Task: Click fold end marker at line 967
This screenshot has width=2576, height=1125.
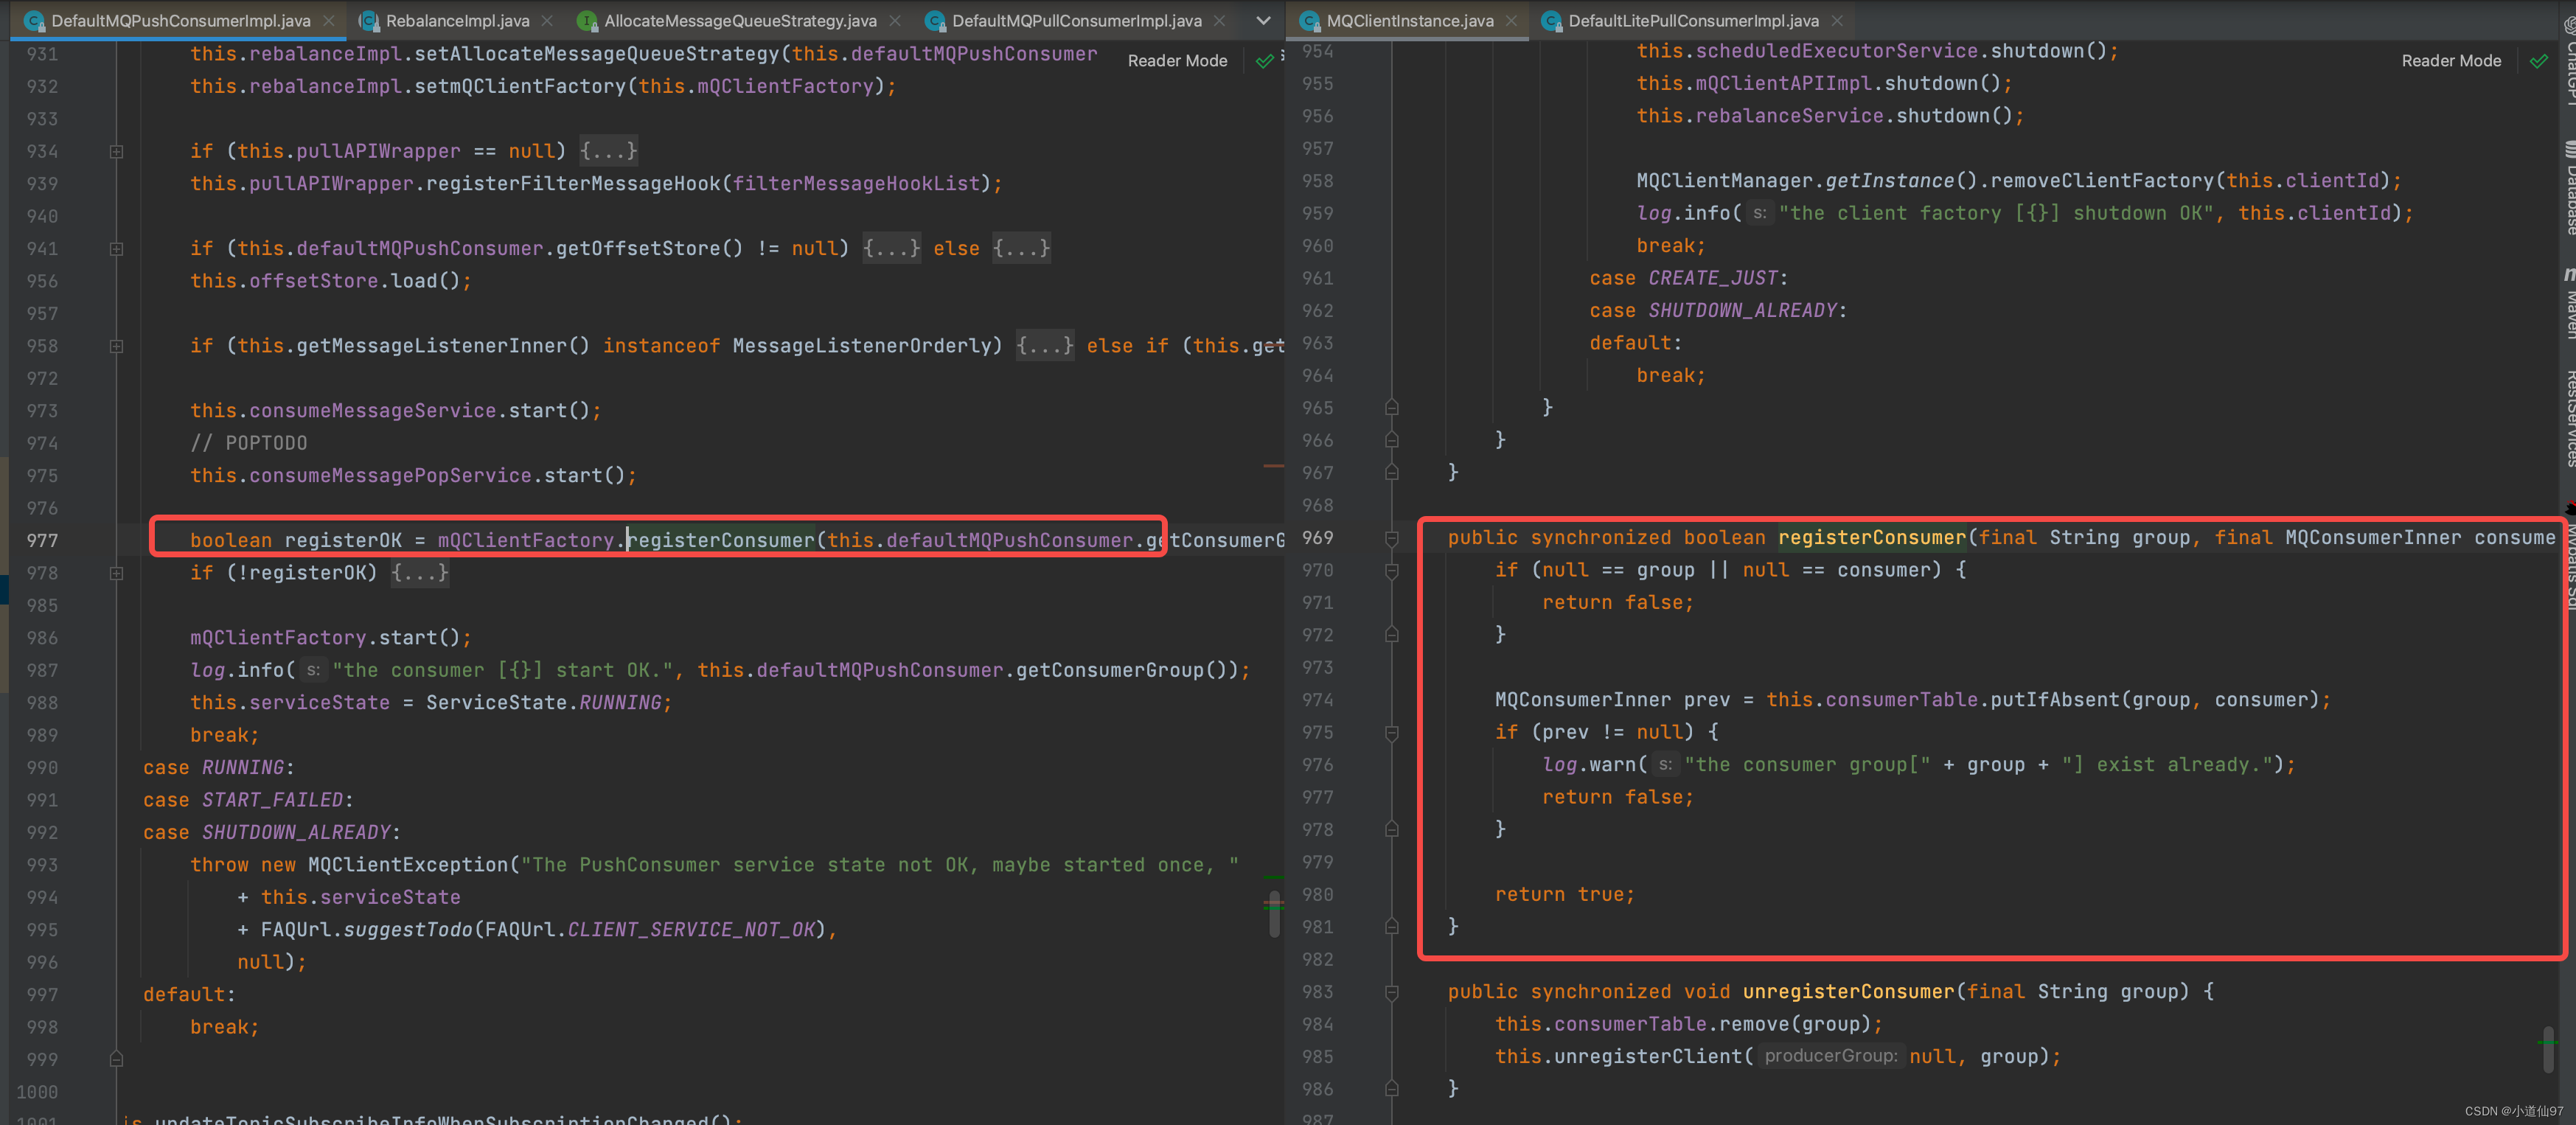Action: (x=1391, y=473)
